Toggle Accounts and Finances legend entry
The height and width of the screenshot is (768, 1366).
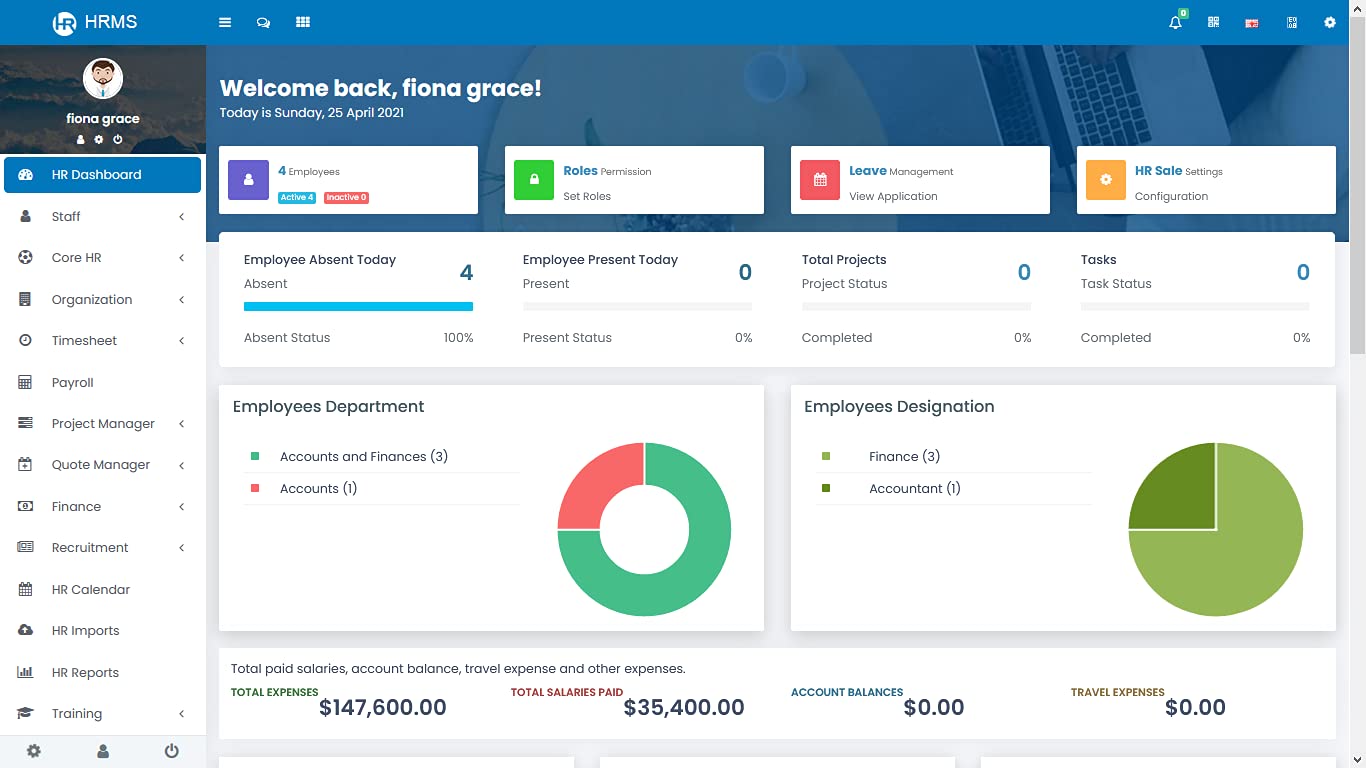[x=363, y=456]
